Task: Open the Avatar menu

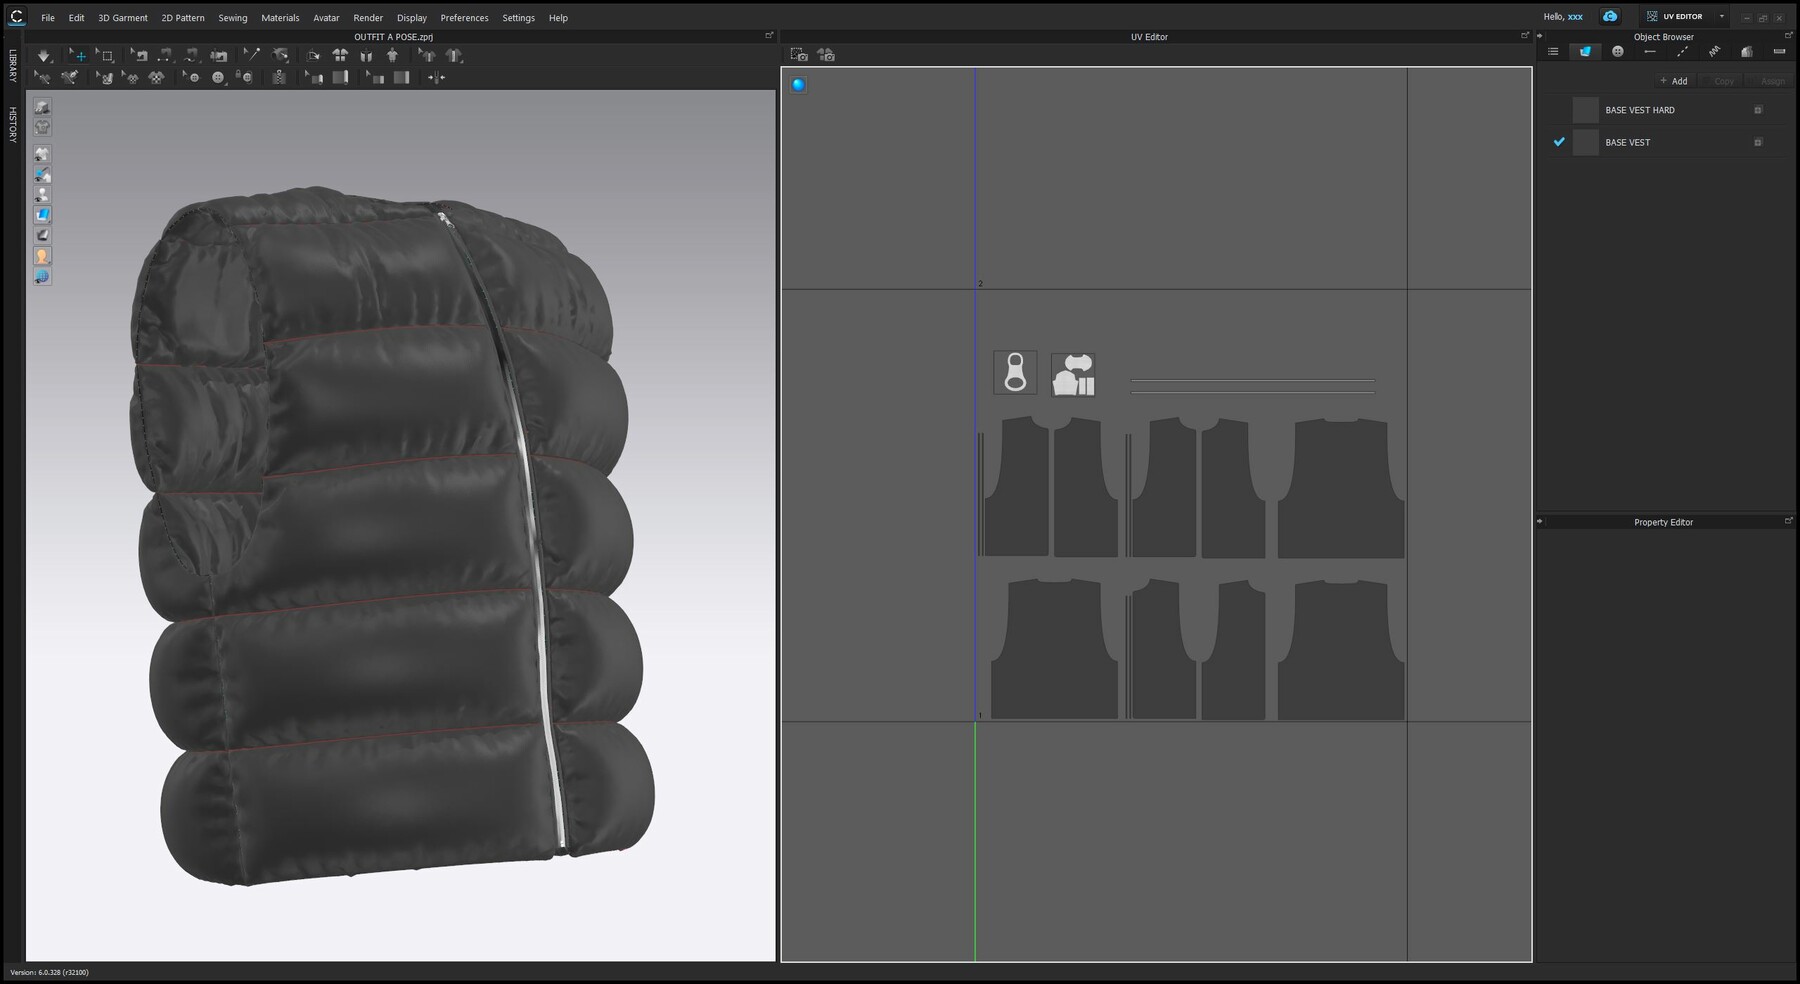Action: click(x=325, y=17)
